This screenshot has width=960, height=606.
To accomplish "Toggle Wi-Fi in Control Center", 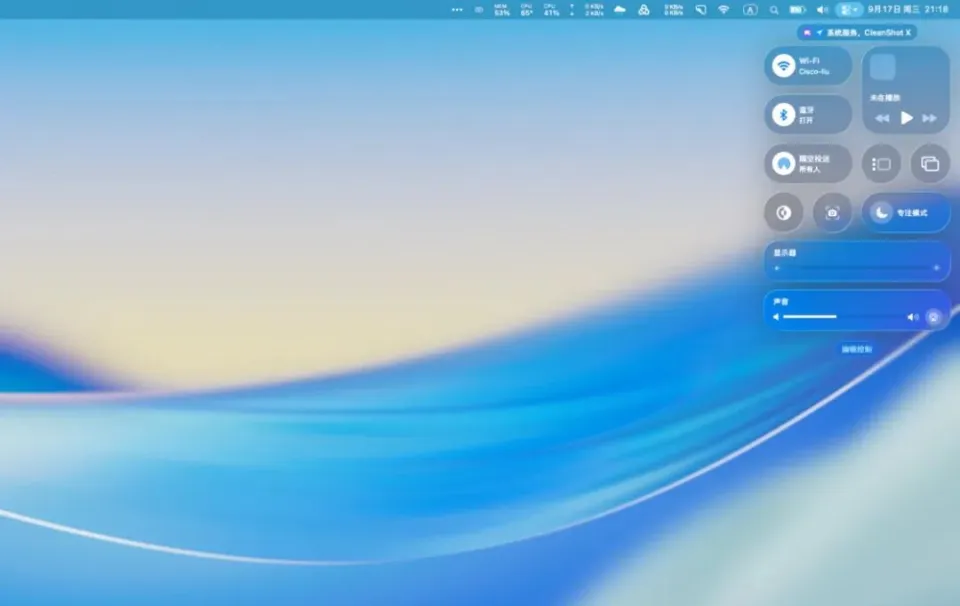I will (x=784, y=66).
